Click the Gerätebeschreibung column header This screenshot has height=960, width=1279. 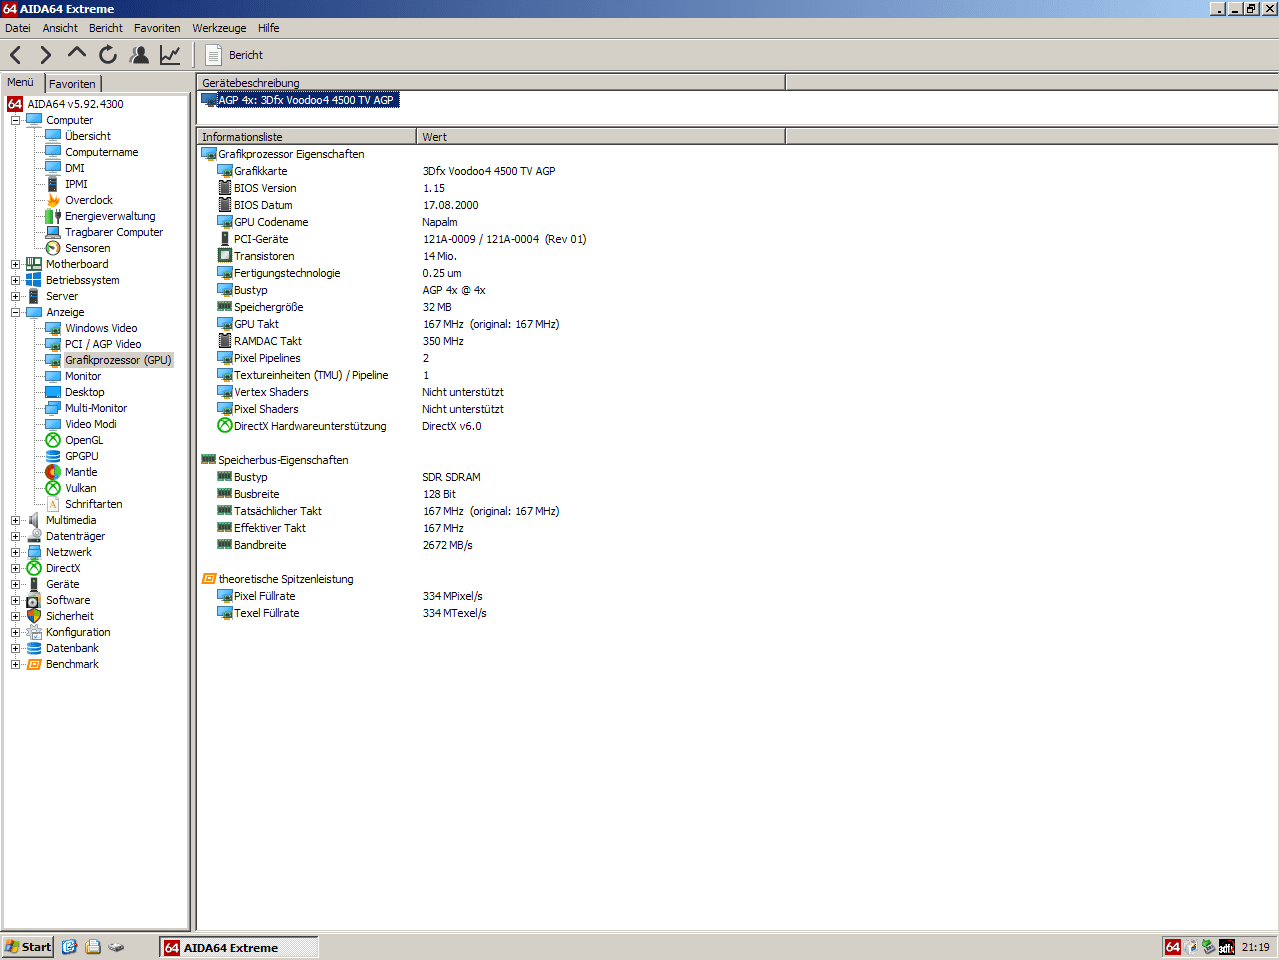[x=491, y=83]
